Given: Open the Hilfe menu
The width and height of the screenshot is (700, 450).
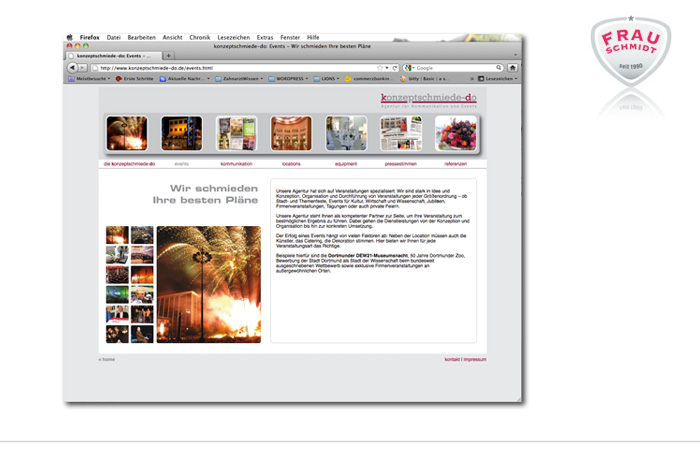Looking at the screenshot, I should [313, 38].
